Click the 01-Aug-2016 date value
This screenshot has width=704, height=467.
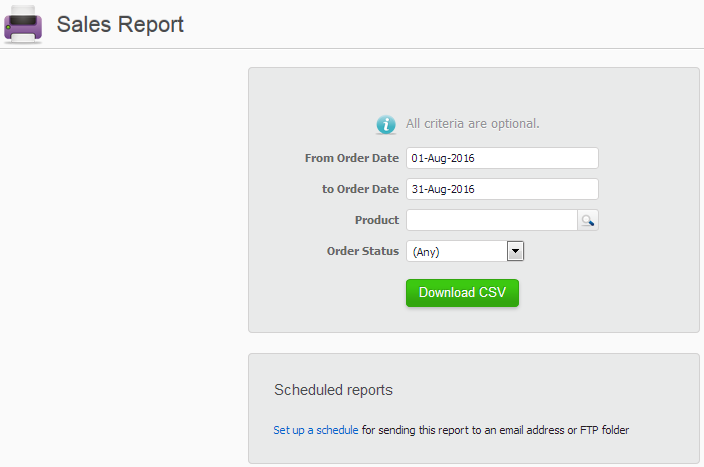[x=443, y=158]
